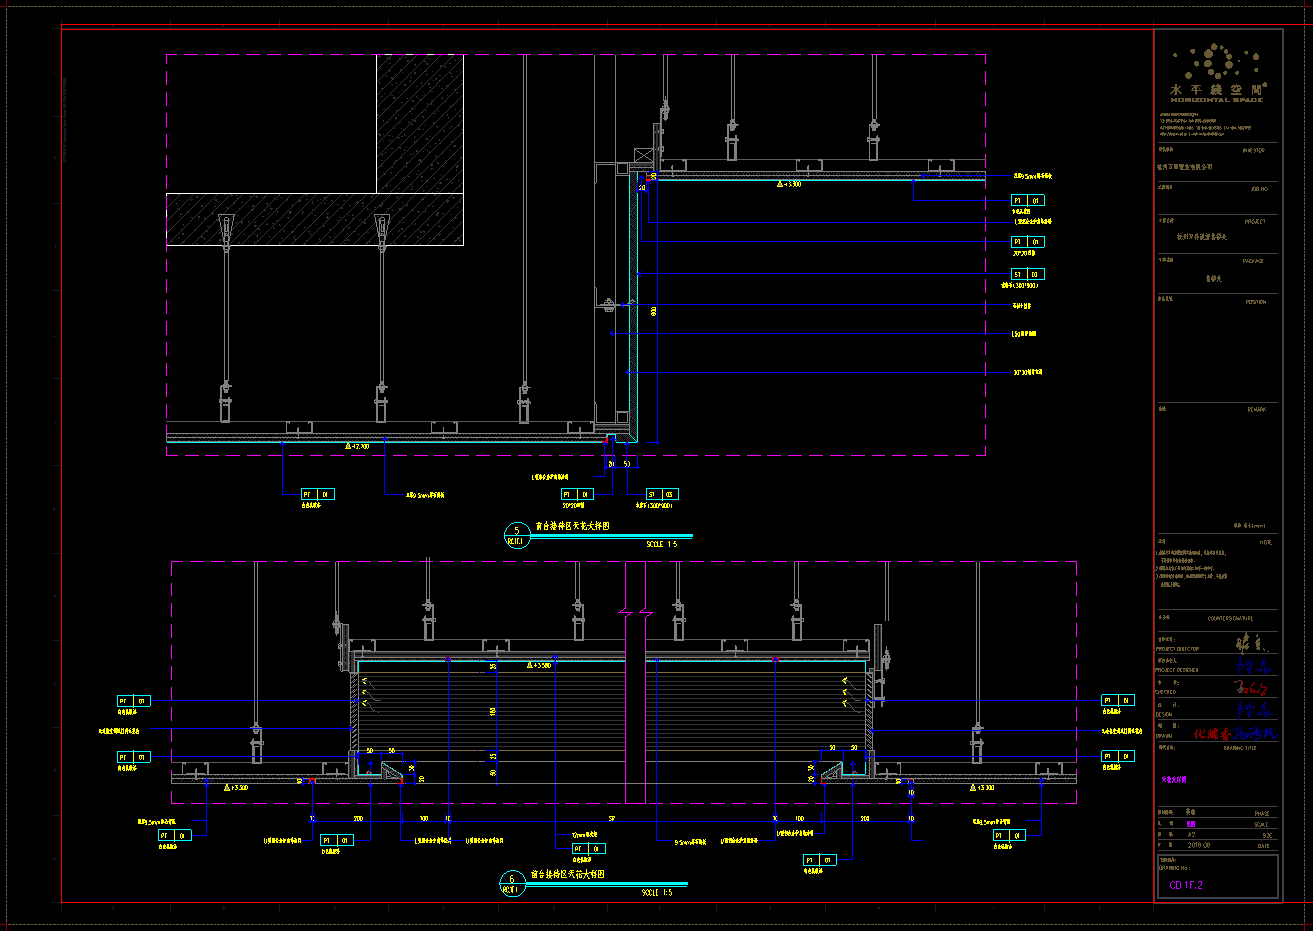
Task: Select the 50 dimension below detail 5
Action: [x=627, y=464]
